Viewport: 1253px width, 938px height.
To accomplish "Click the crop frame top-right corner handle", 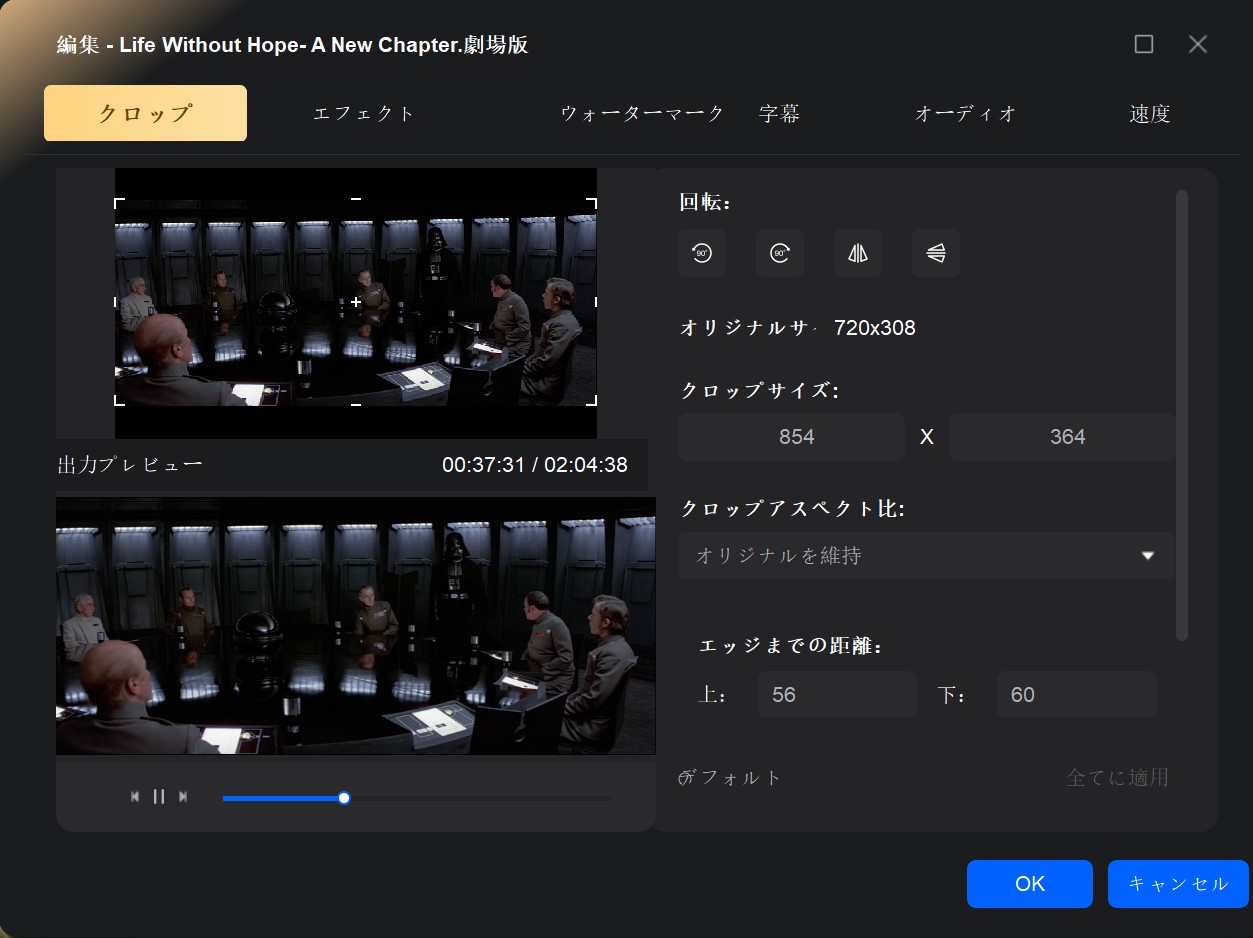I will click(592, 203).
